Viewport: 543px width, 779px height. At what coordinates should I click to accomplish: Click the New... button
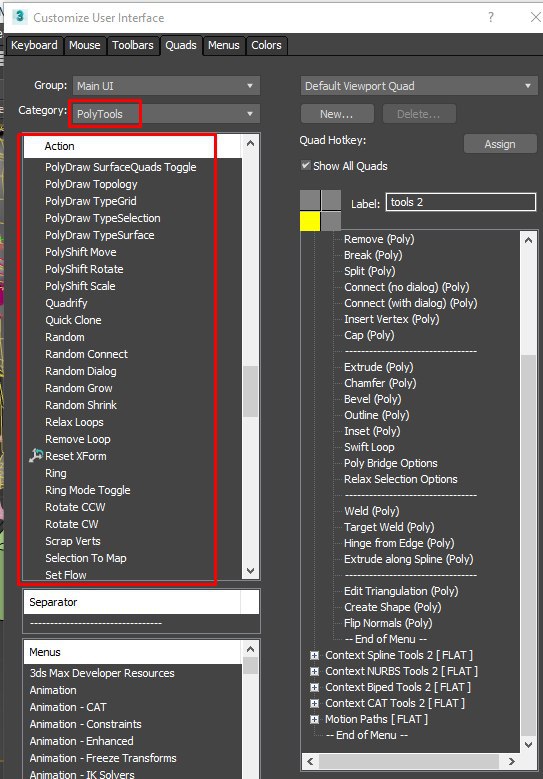[x=337, y=114]
